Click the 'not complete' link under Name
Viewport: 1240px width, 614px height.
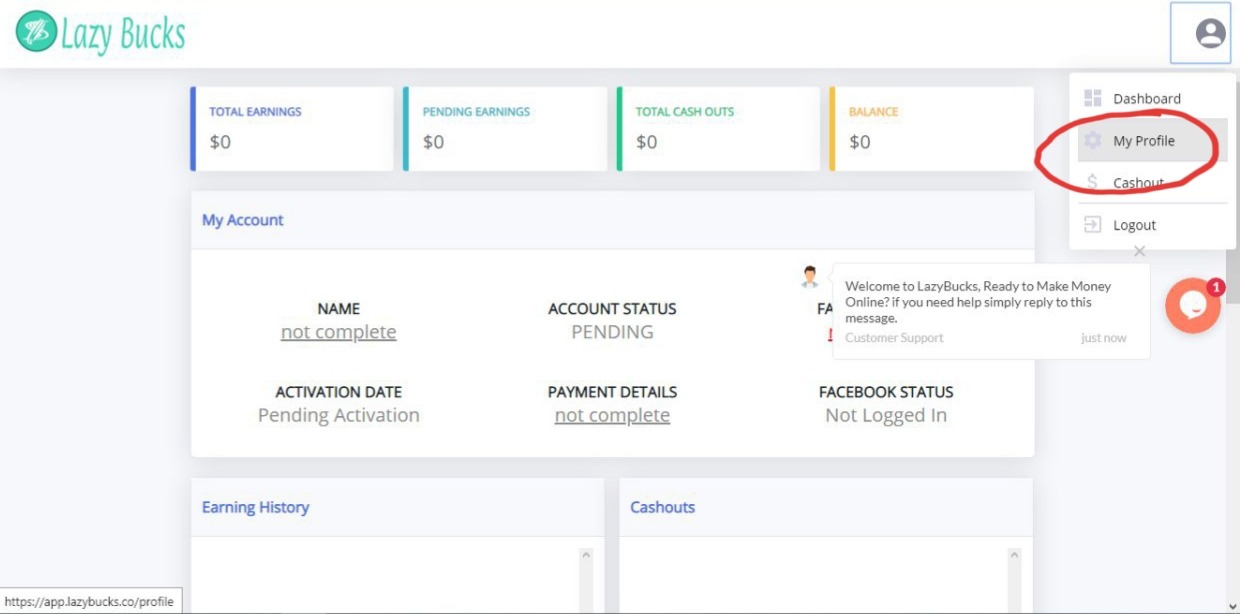pos(338,332)
